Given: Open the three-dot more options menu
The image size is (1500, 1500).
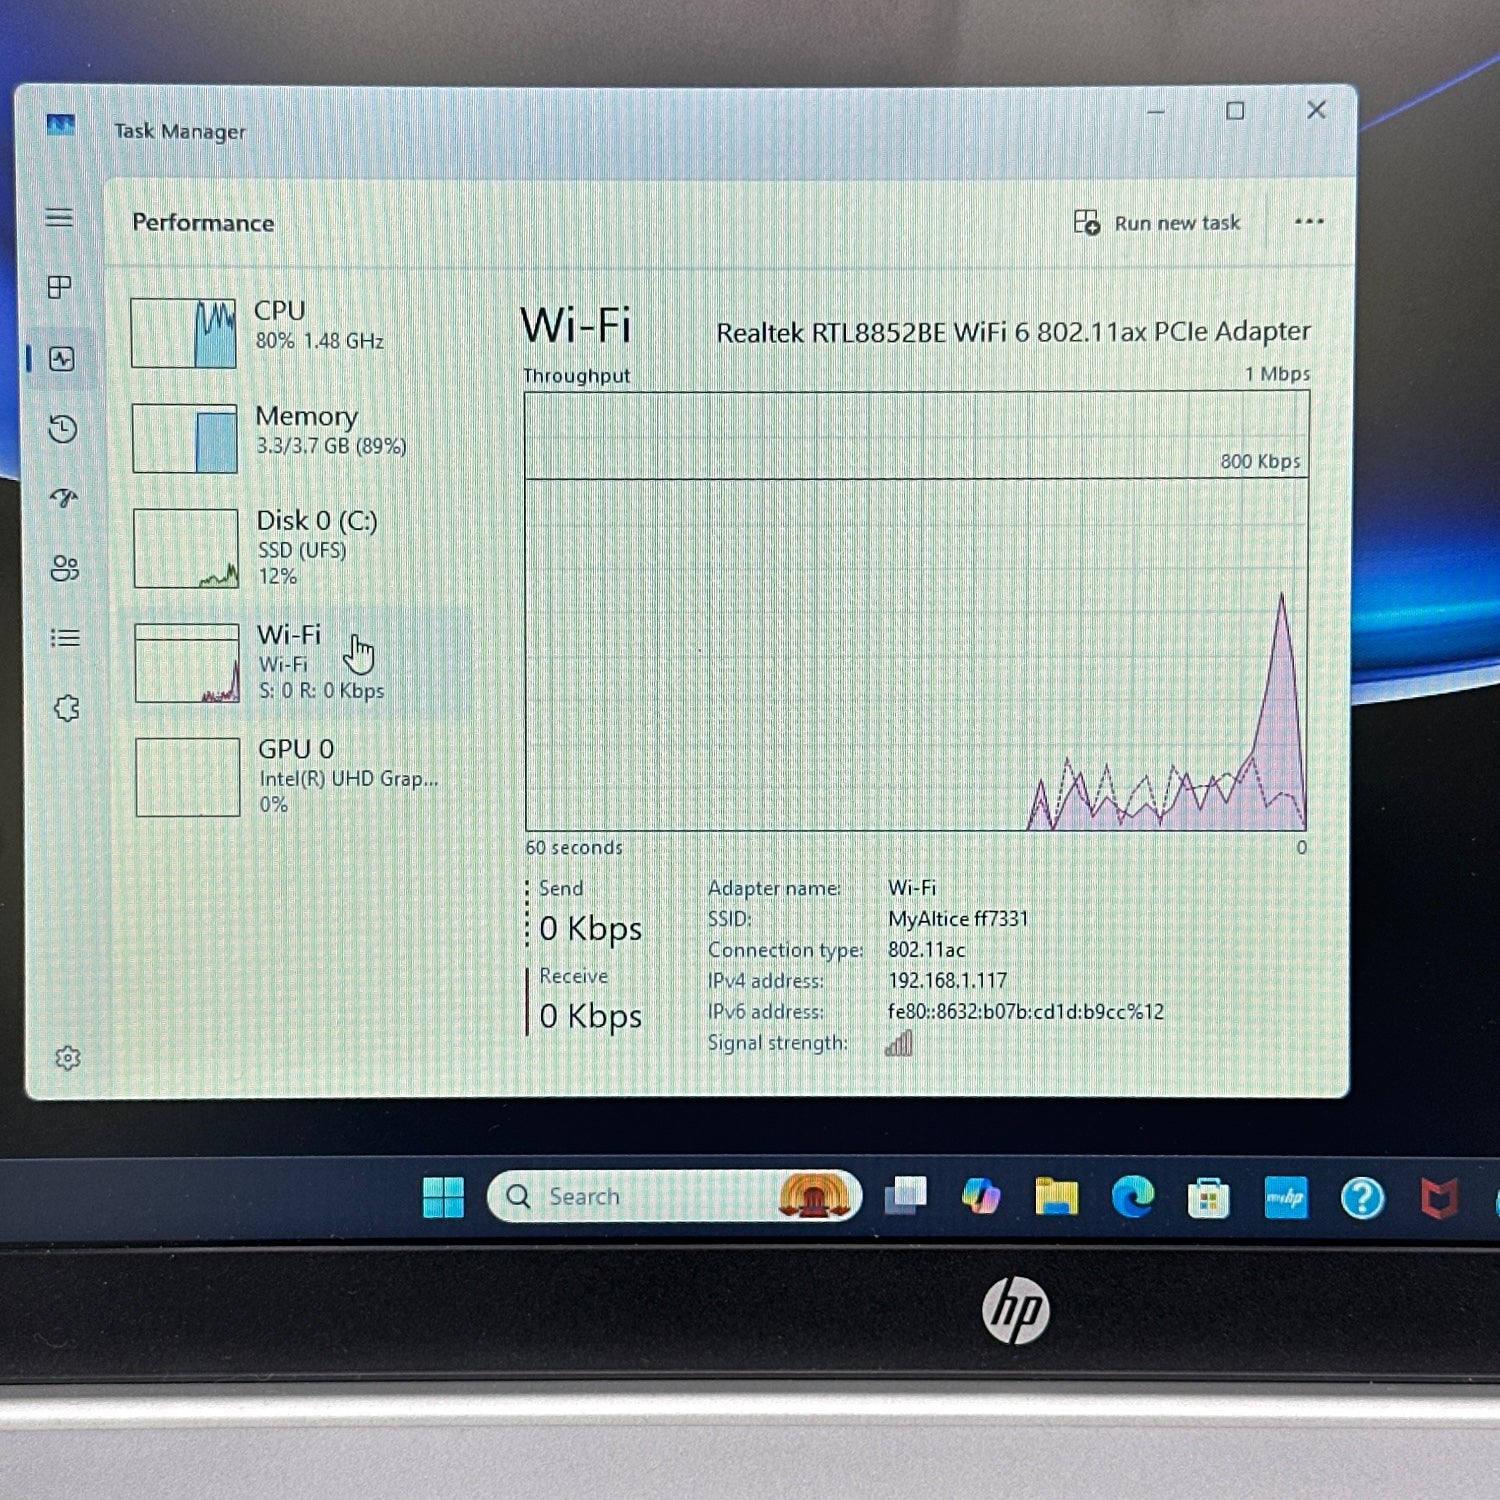Looking at the screenshot, I should coord(1308,221).
